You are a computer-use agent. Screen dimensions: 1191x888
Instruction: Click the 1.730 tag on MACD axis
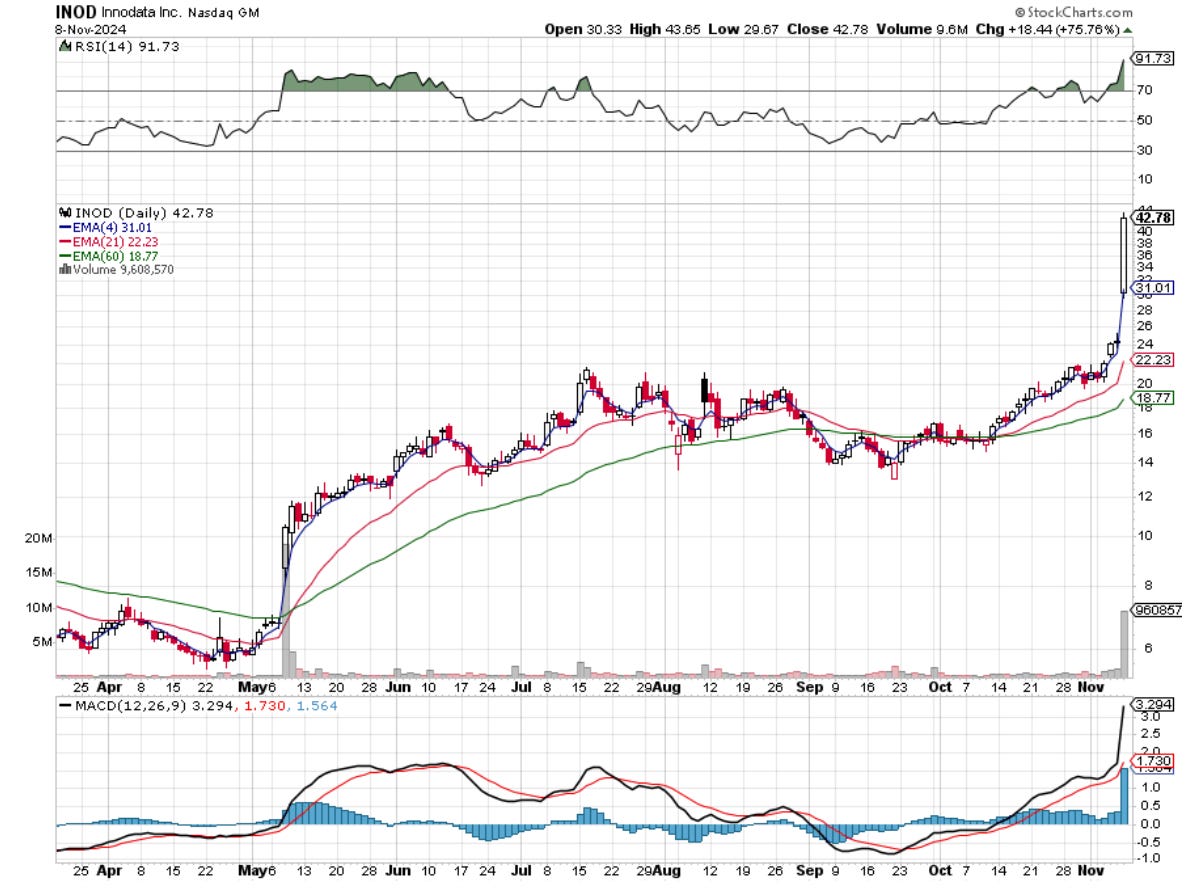(x=1154, y=760)
